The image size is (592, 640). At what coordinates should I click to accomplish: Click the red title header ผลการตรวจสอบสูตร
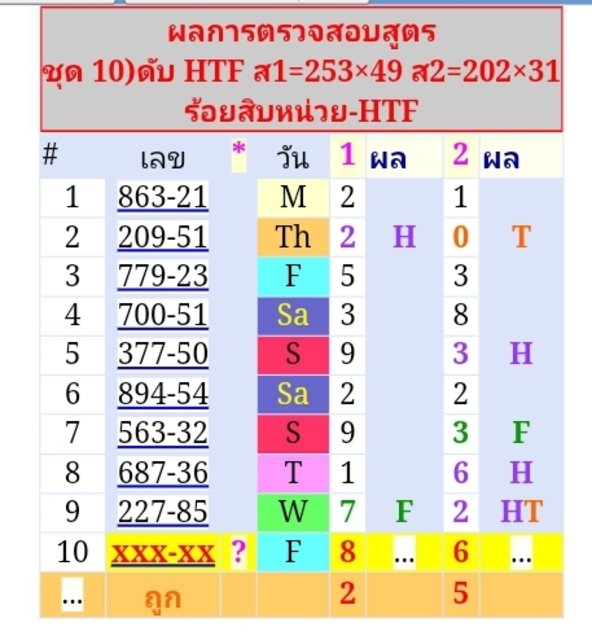coord(302,33)
